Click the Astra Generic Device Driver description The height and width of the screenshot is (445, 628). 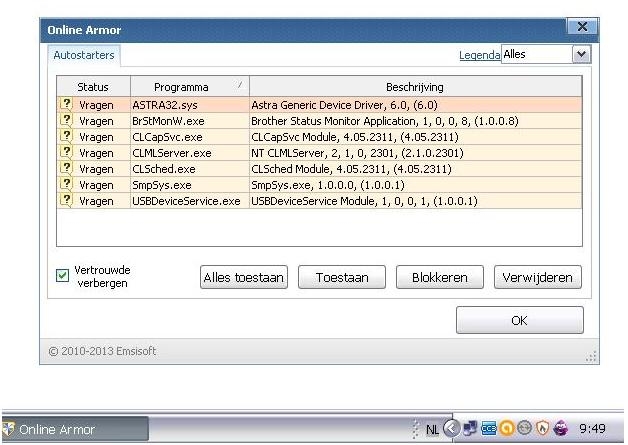click(x=344, y=105)
